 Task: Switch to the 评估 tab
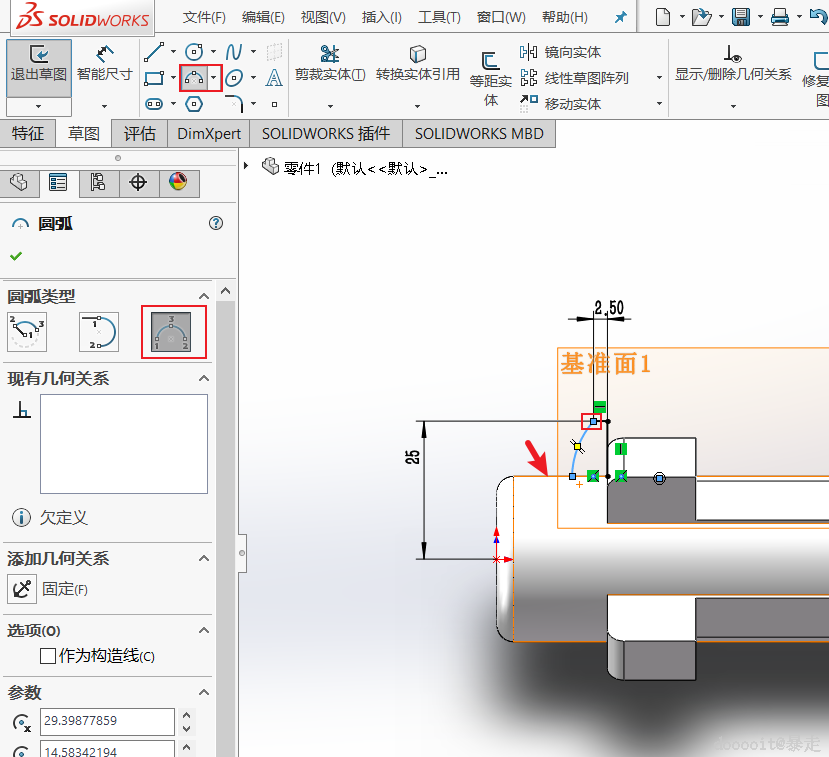(140, 133)
